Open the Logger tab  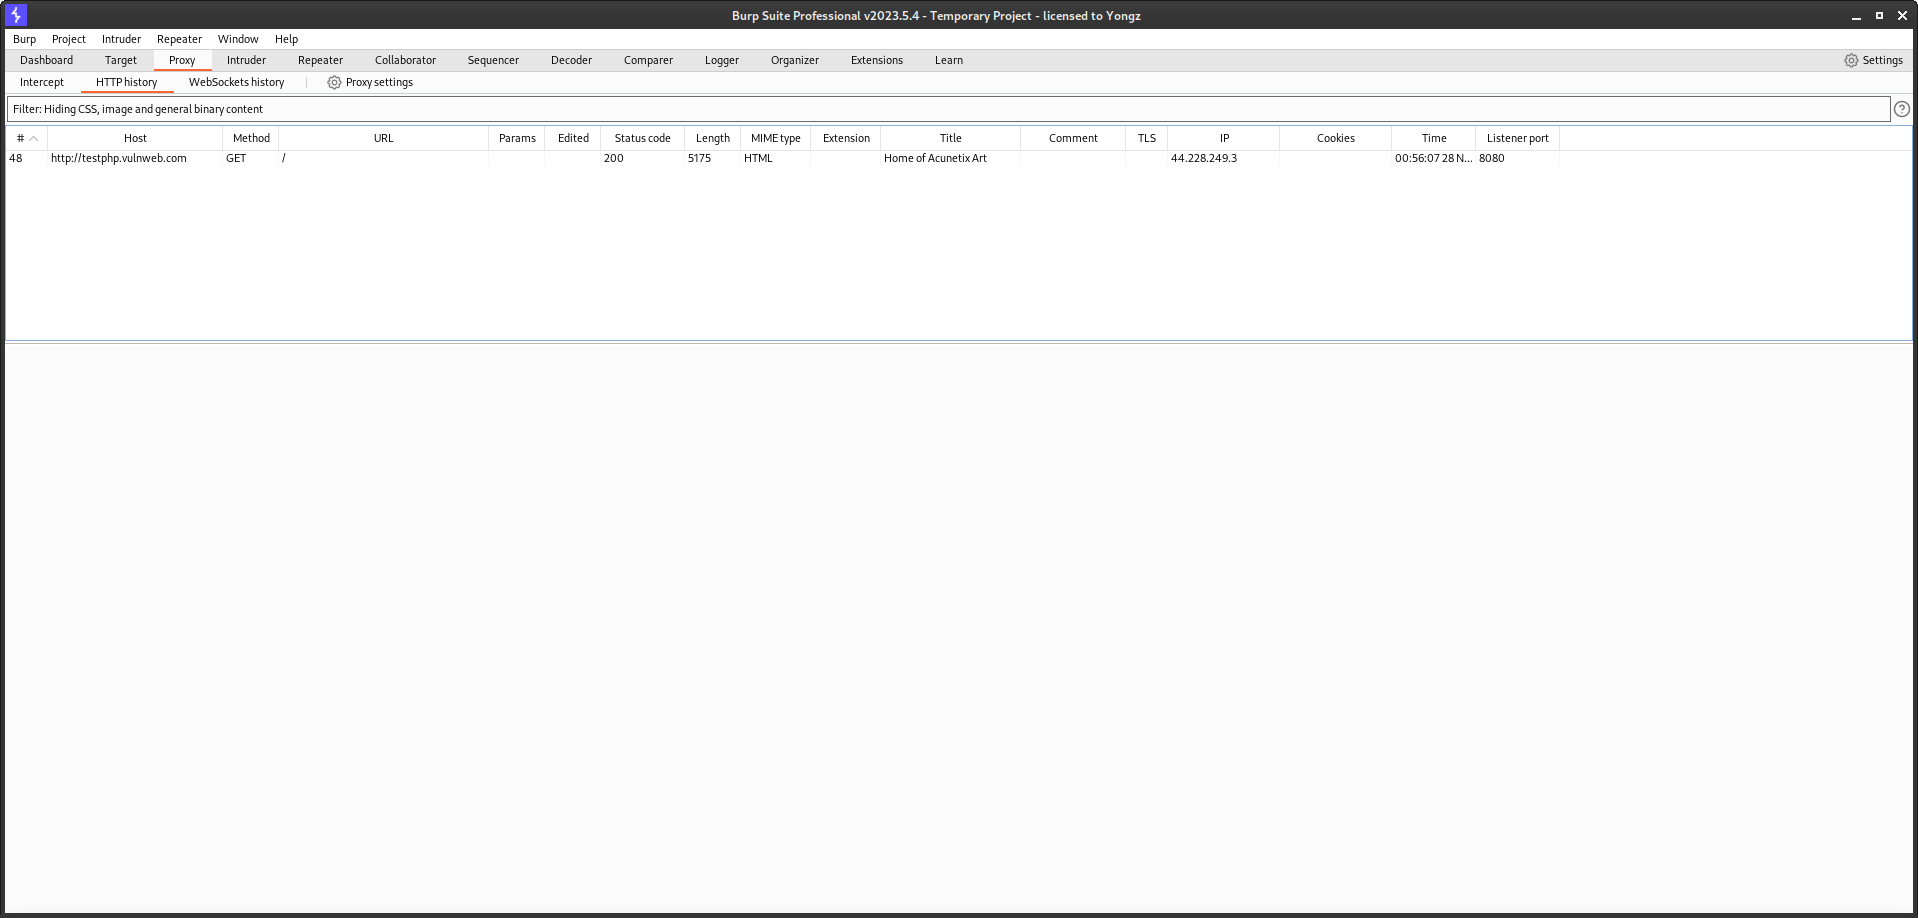(x=721, y=60)
